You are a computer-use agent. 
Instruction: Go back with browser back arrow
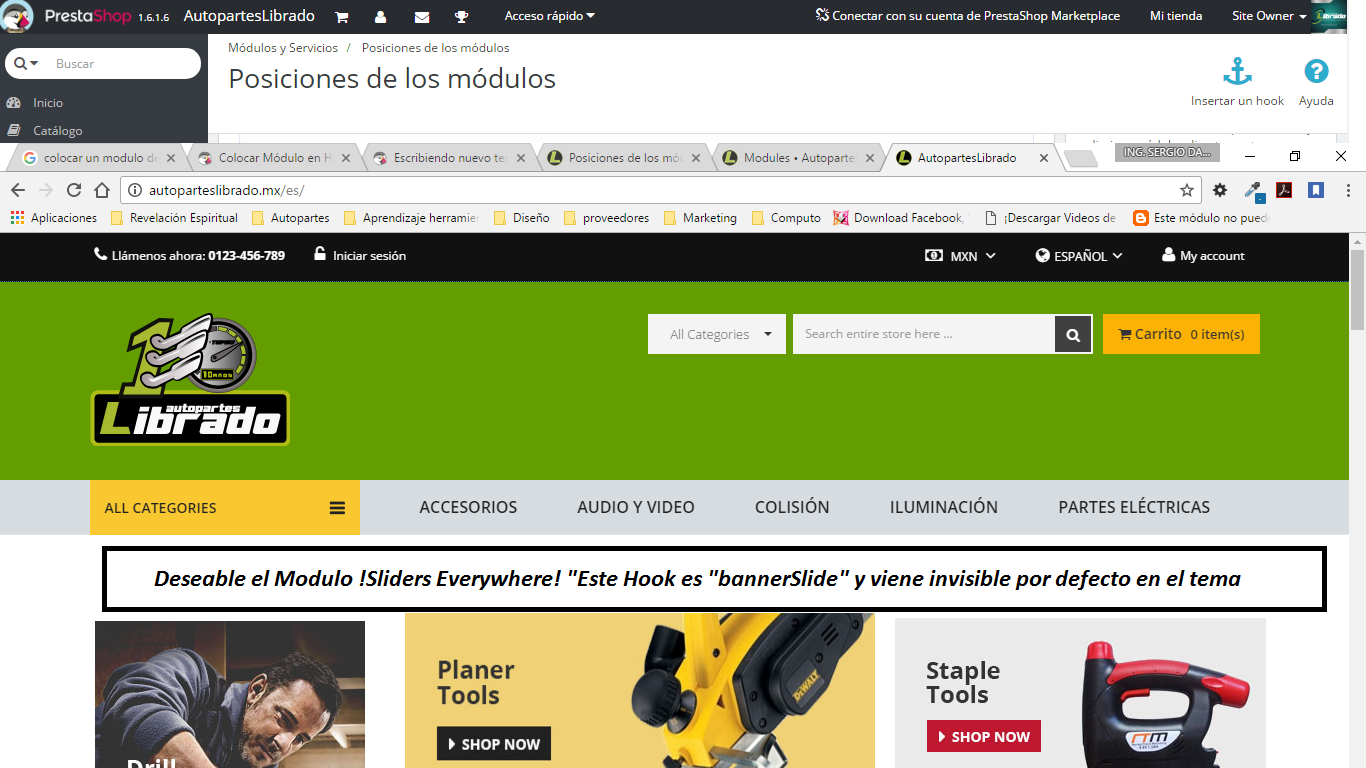coord(18,190)
